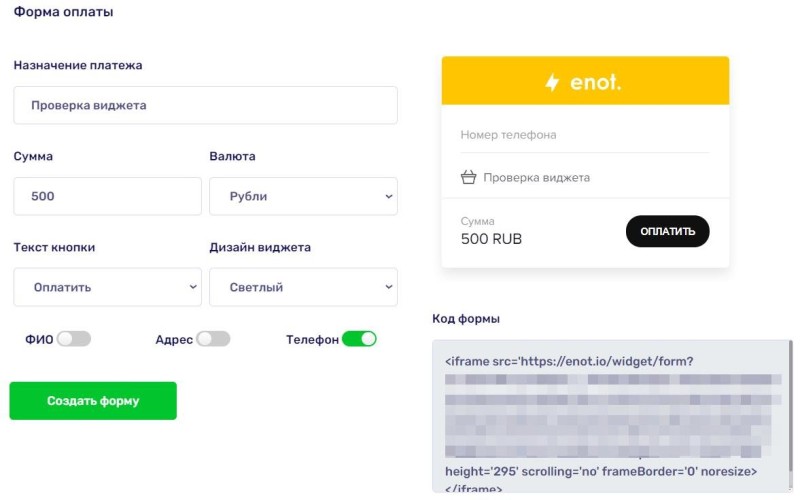This screenshot has height=500, width=800.
Task: Toggle the ФИО switch on
Action: [x=74, y=339]
